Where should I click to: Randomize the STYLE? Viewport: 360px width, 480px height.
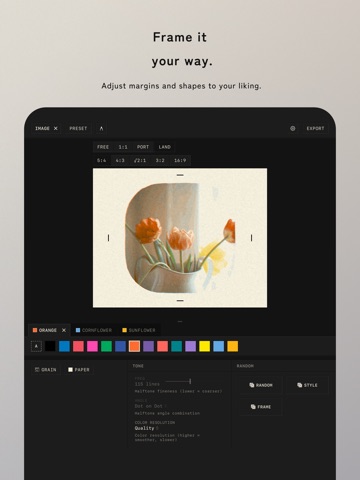click(307, 385)
